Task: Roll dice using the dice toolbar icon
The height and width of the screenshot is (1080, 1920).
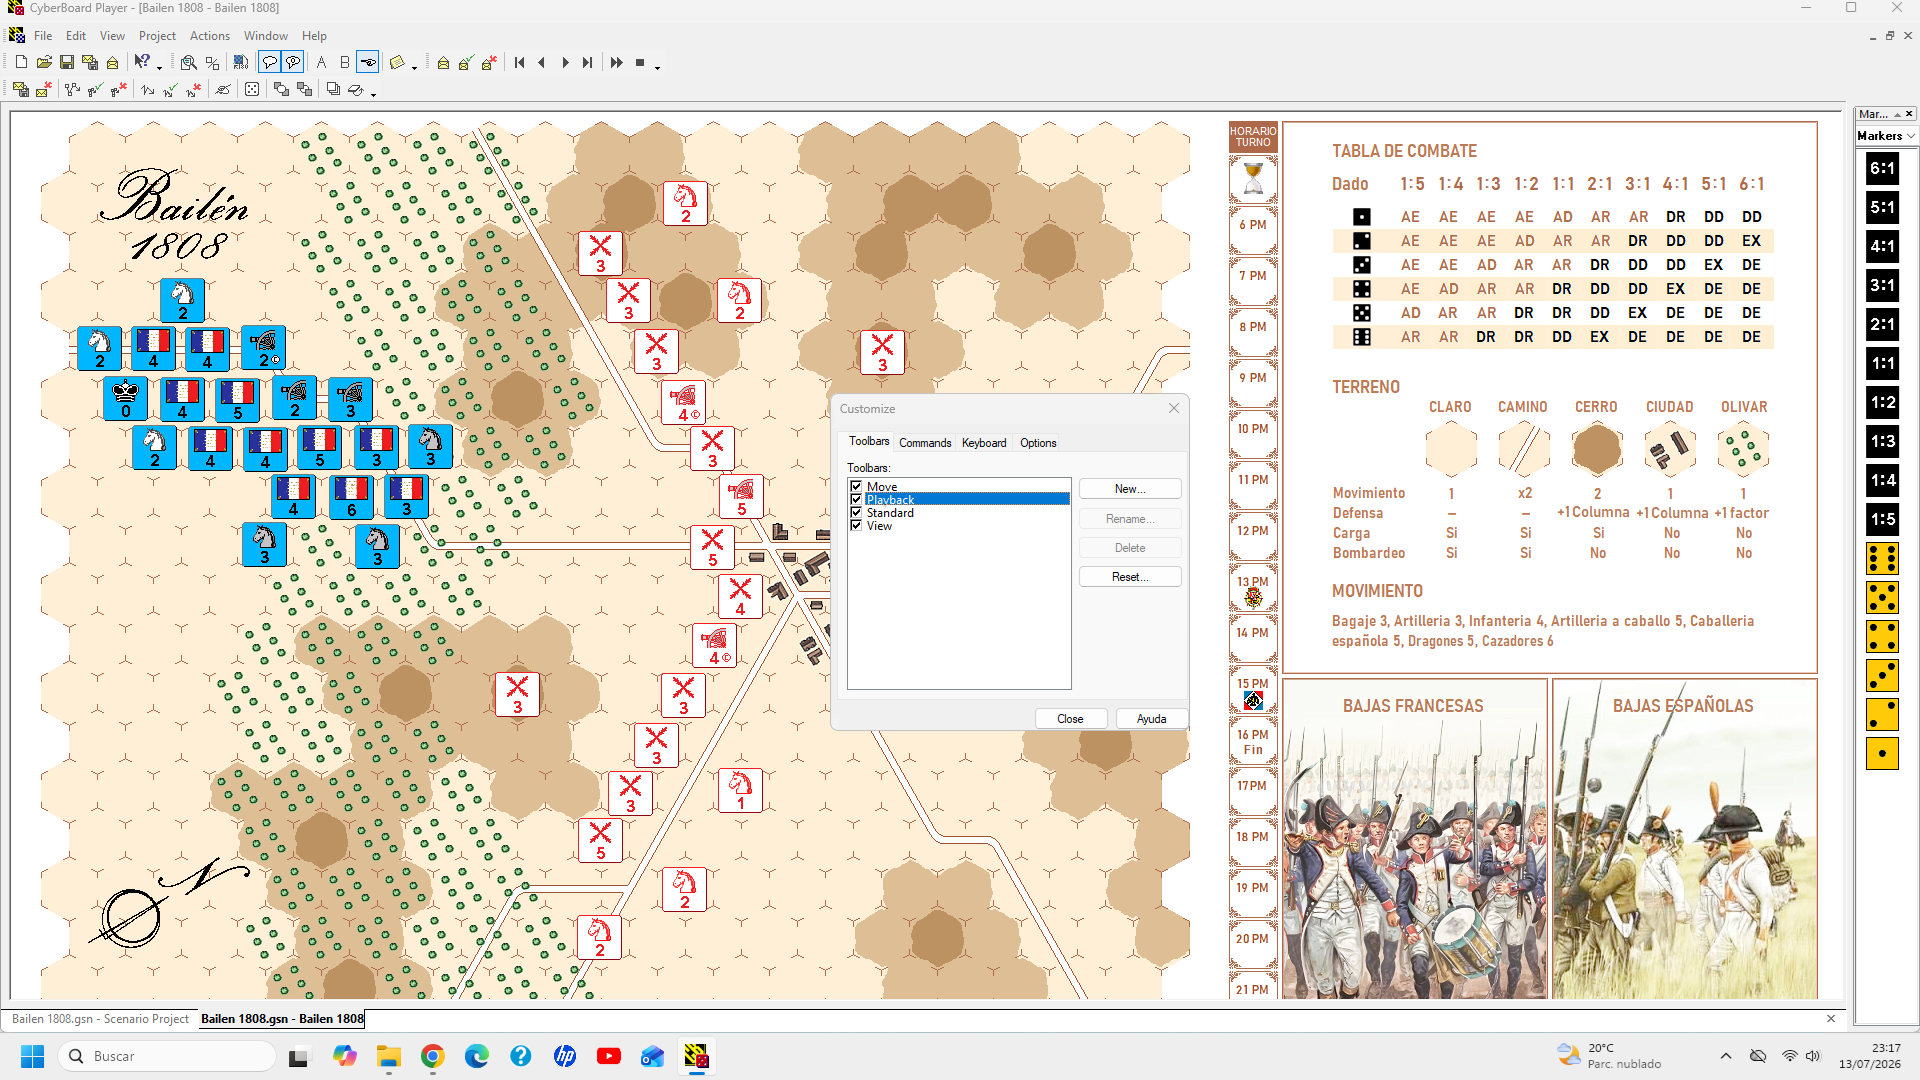Action: 252,90
